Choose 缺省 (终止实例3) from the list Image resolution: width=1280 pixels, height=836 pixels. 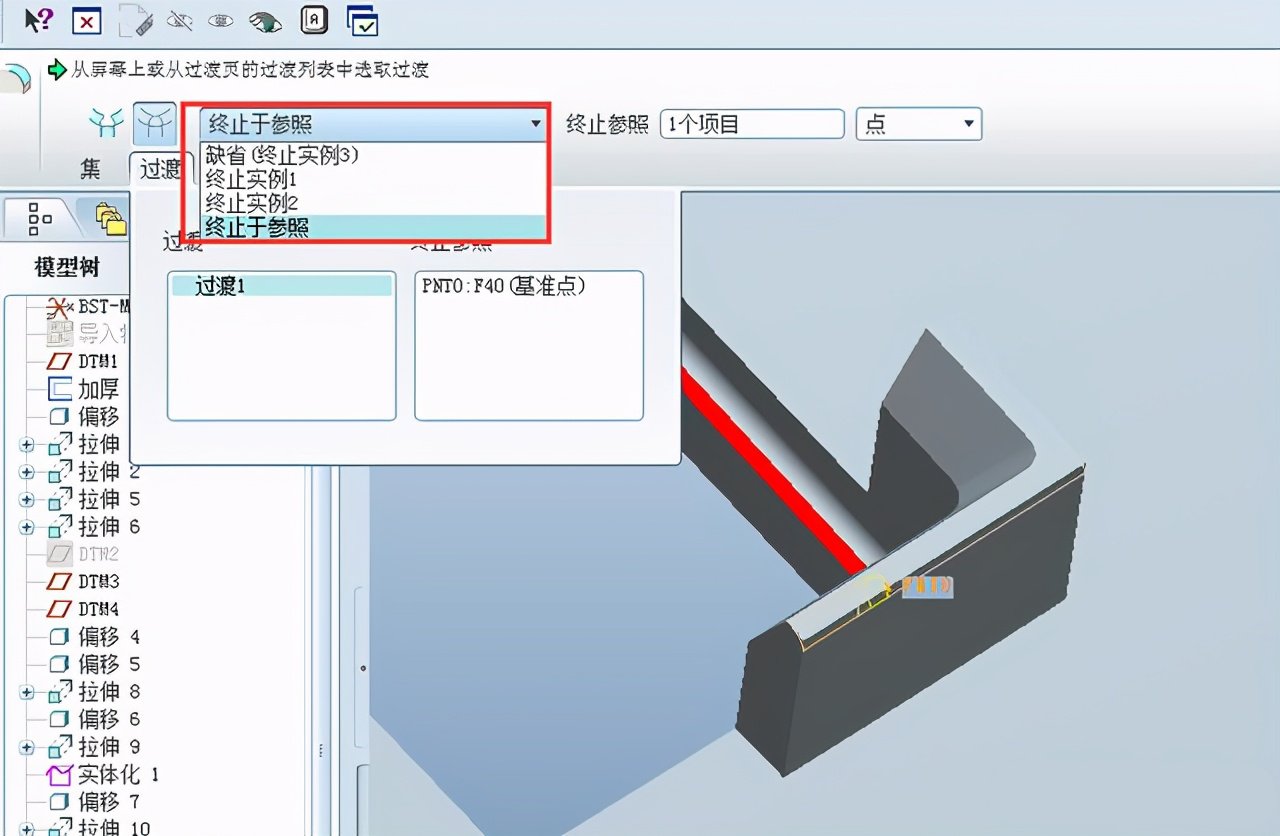(282, 155)
